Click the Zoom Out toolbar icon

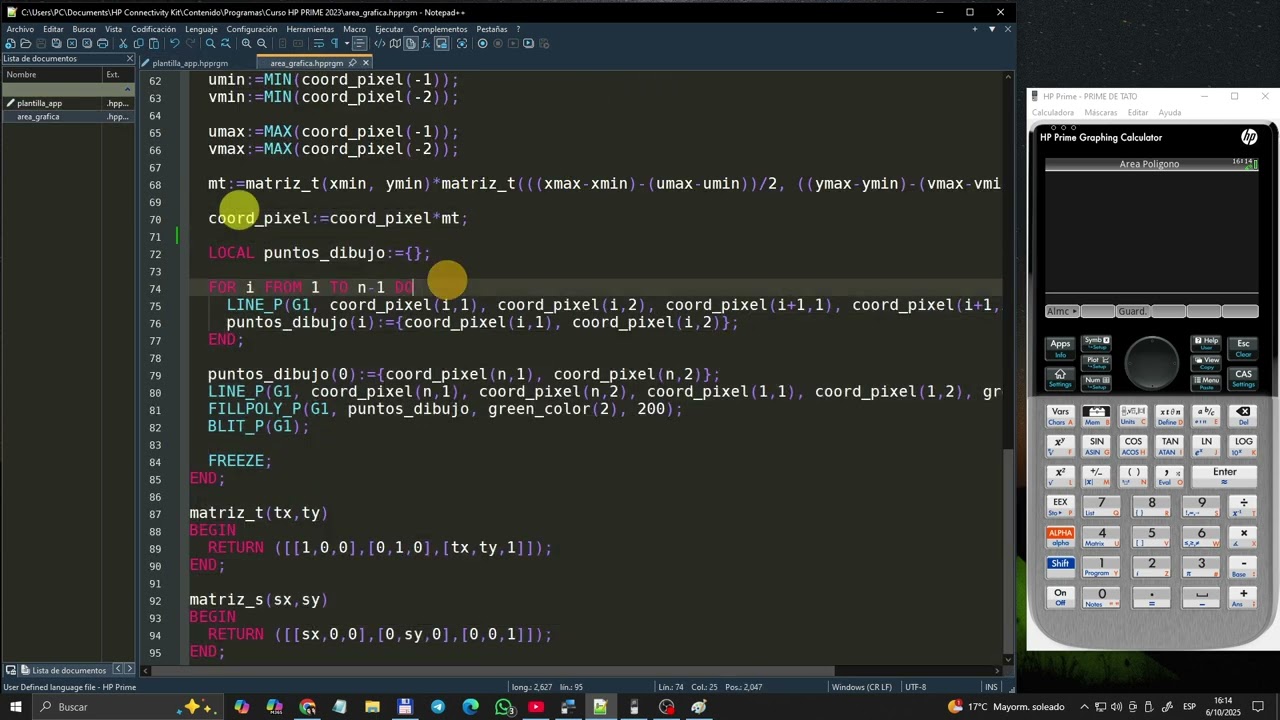(x=262, y=43)
